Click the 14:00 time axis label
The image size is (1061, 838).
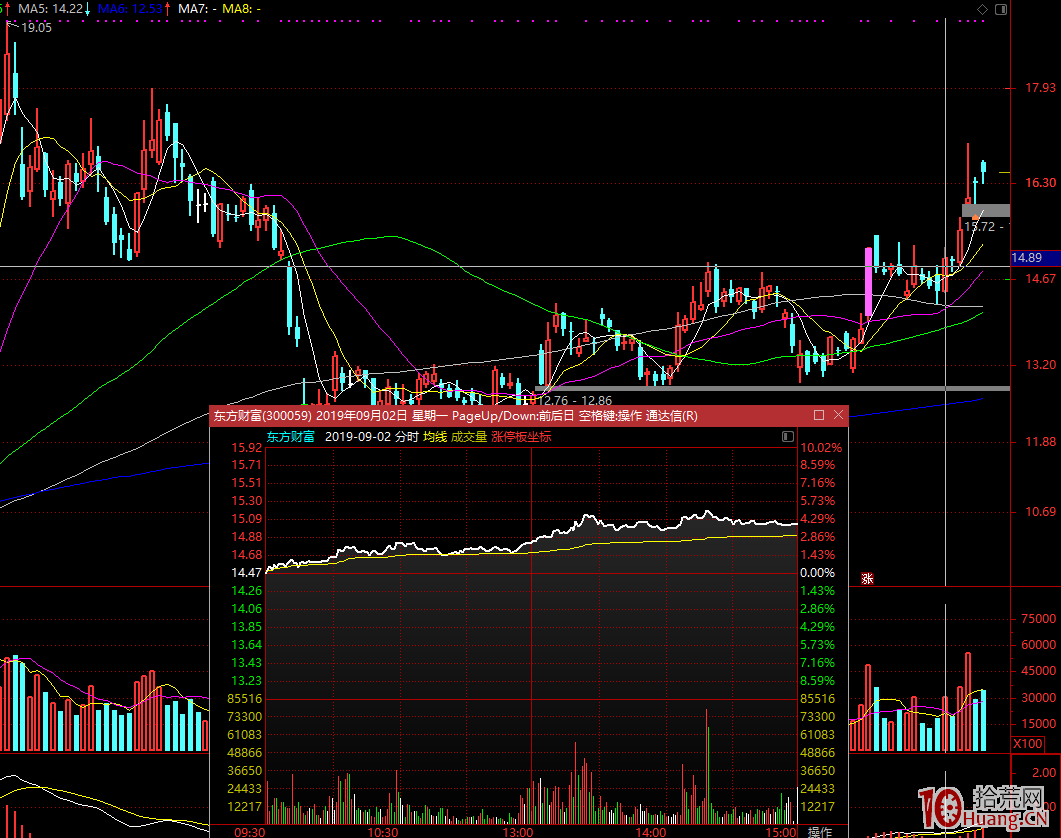(x=651, y=832)
